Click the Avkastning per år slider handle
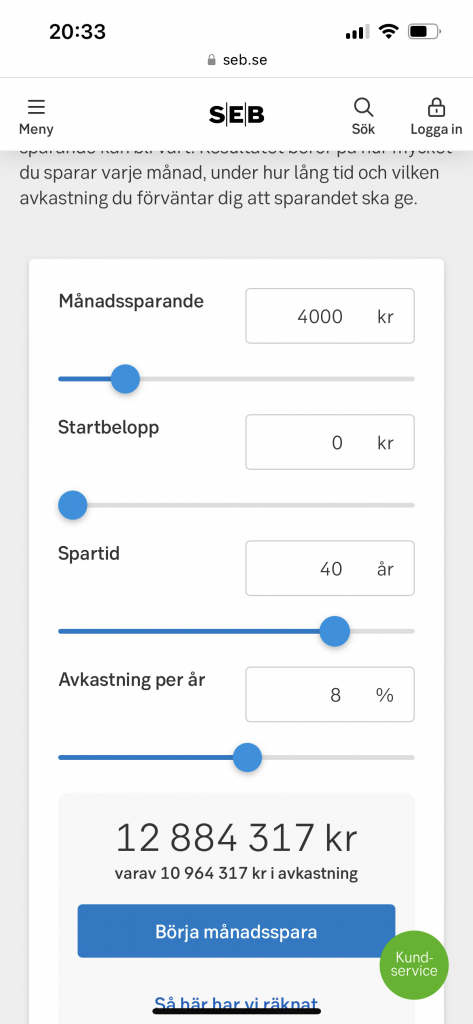 pyautogui.click(x=247, y=758)
